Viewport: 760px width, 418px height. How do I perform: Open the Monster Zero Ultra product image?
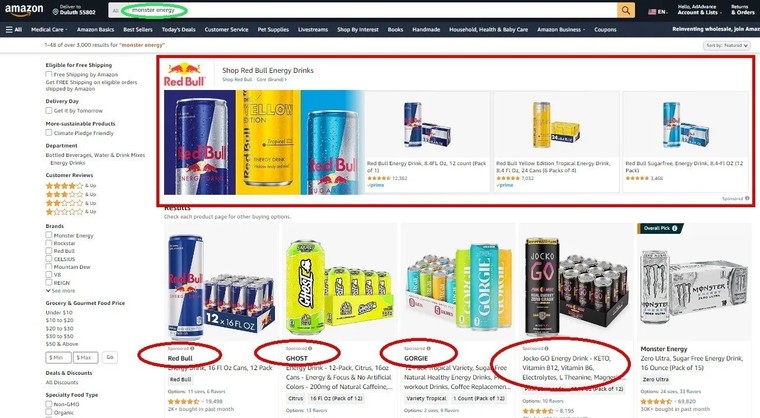pyautogui.click(x=694, y=286)
